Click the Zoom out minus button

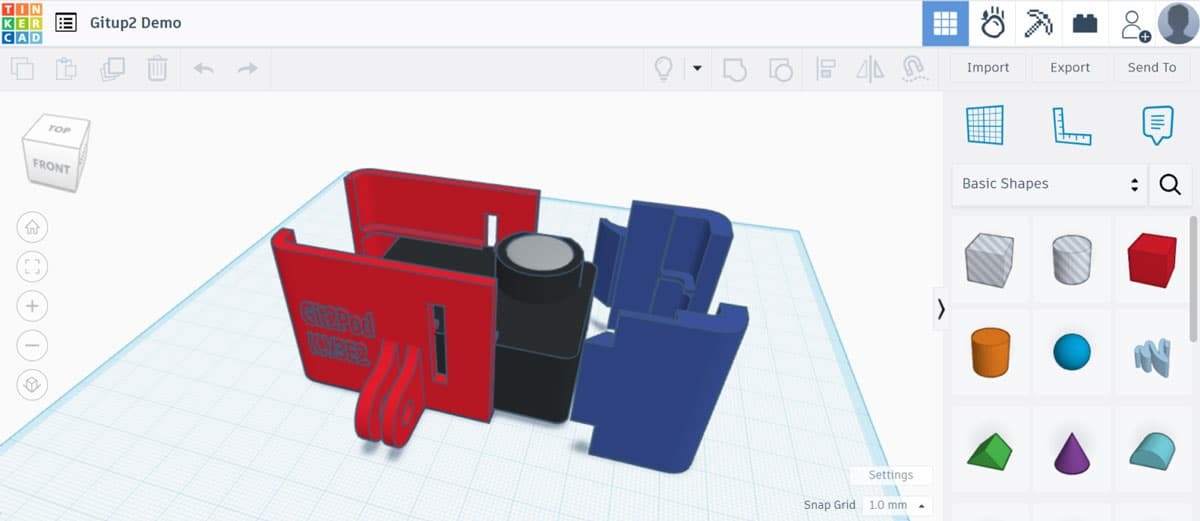[32, 346]
